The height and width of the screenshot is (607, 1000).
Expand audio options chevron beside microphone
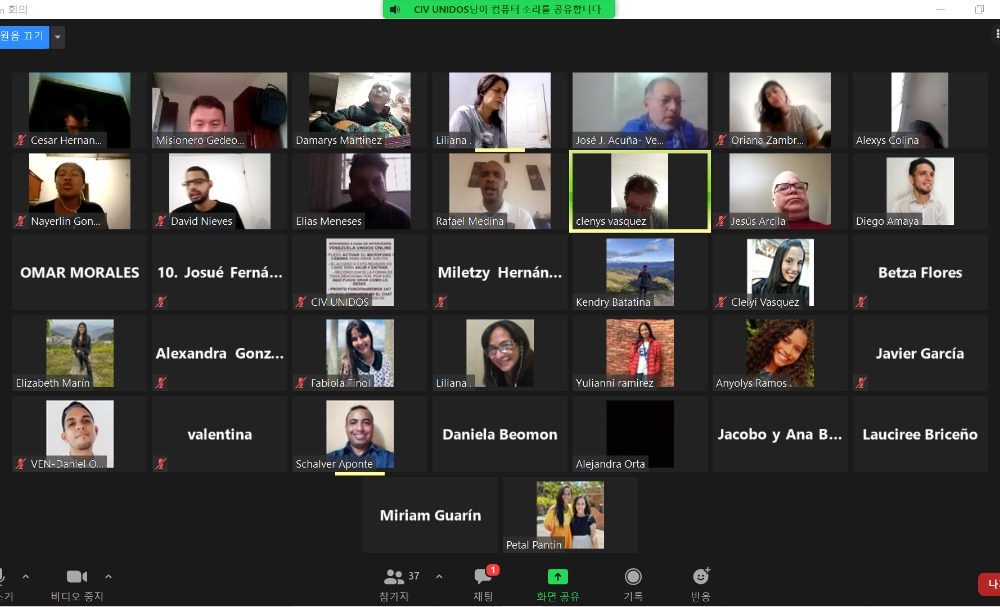[x=26, y=576]
